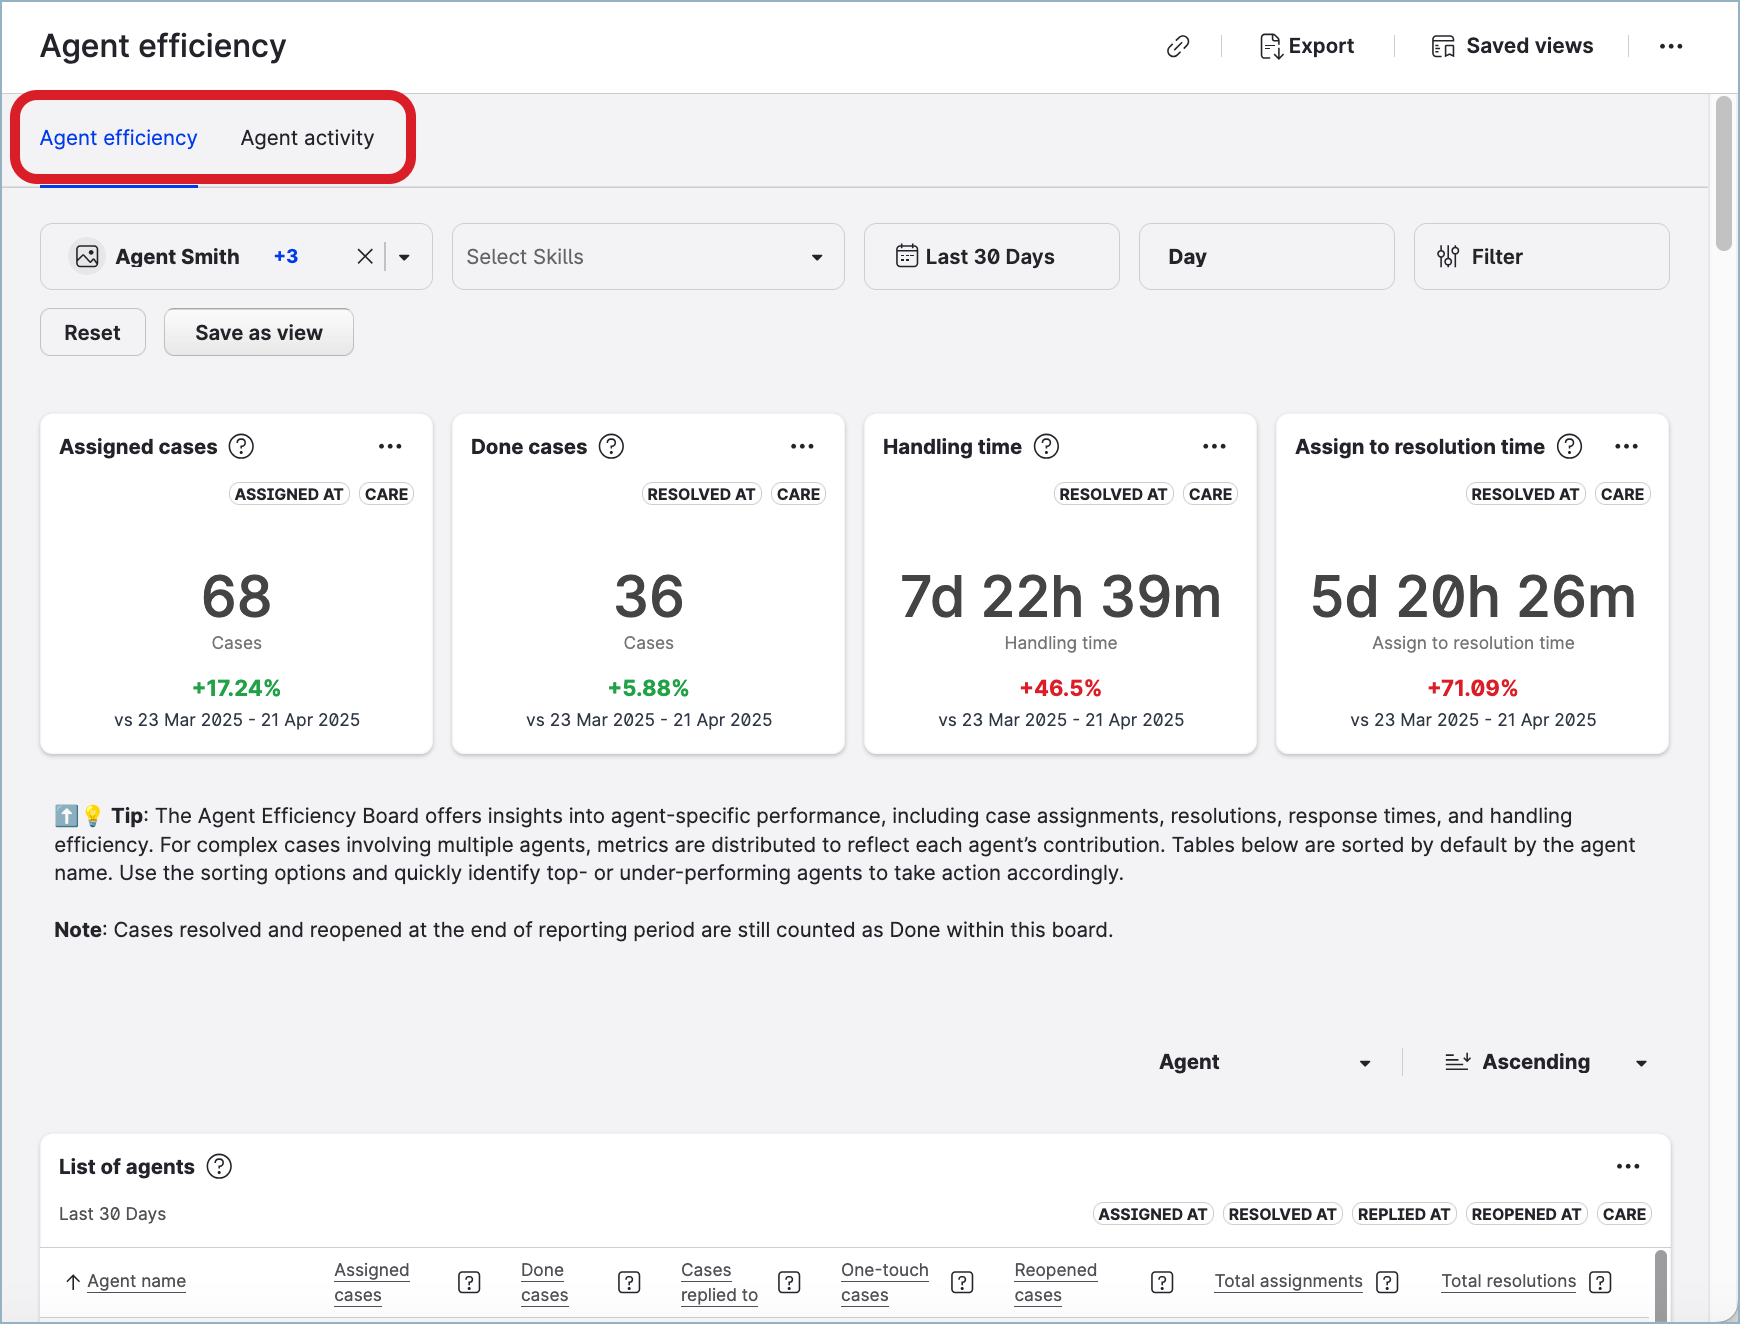
Task: Clear the Agent Smith selection with X
Action: (365, 257)
